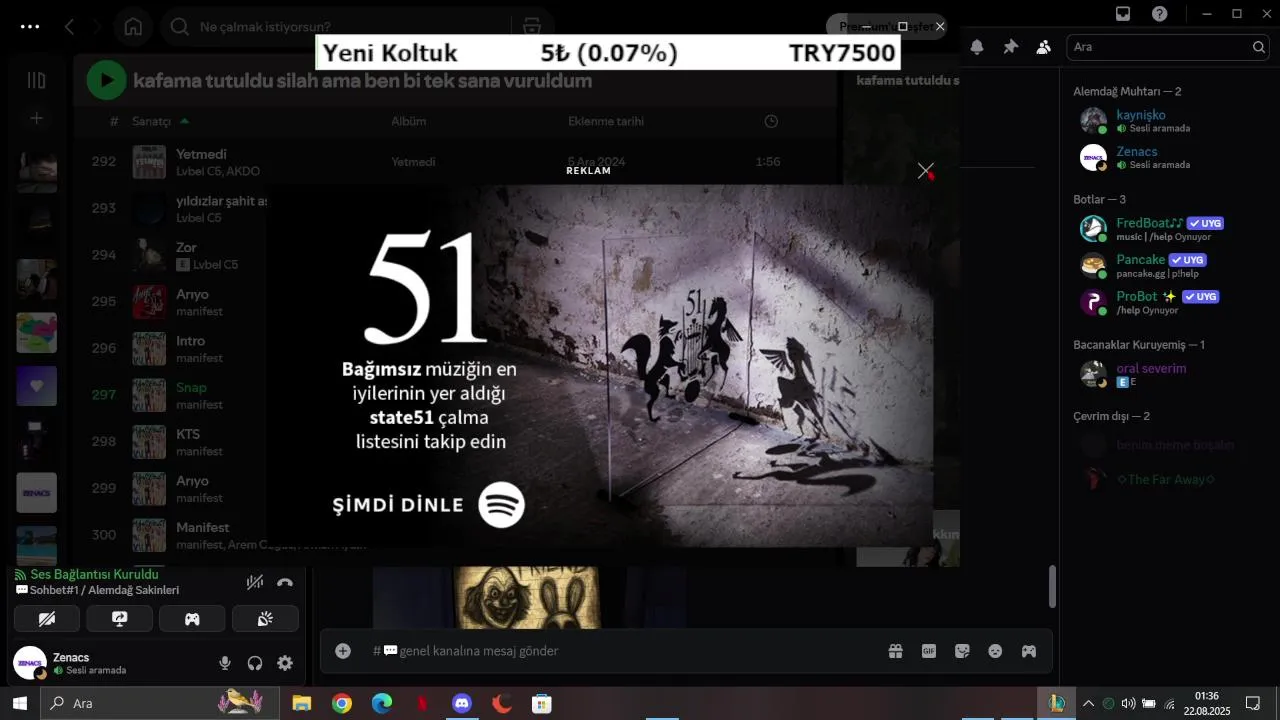1280x720 pixels.
Task: Click Sanatçı column header sort arrow
Action: click(184, 121)
